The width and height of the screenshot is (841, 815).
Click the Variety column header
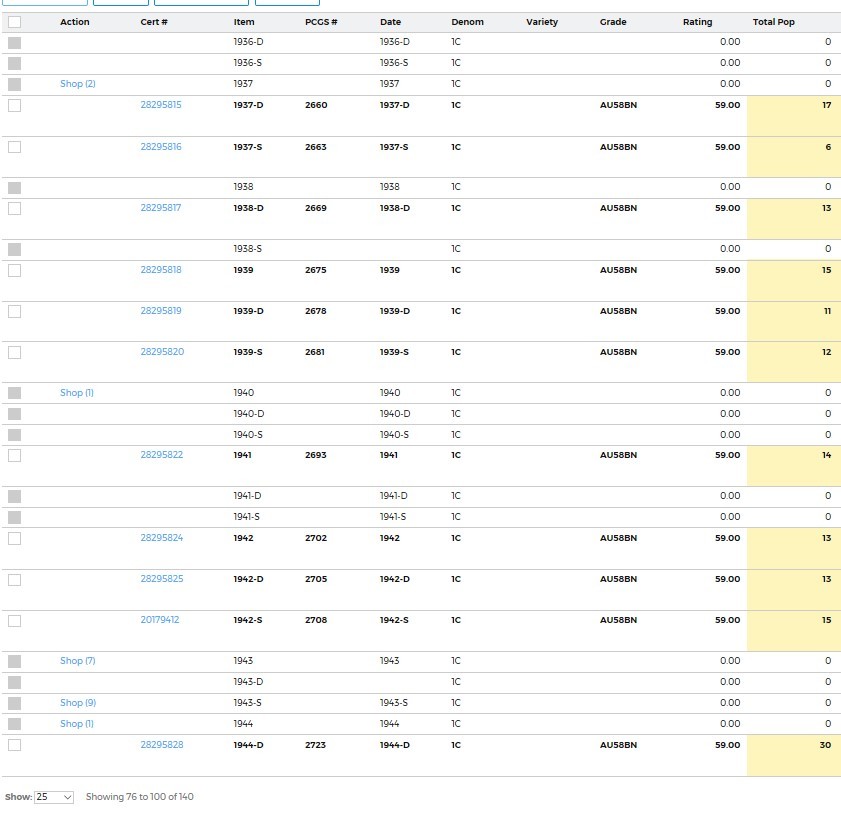542,22
